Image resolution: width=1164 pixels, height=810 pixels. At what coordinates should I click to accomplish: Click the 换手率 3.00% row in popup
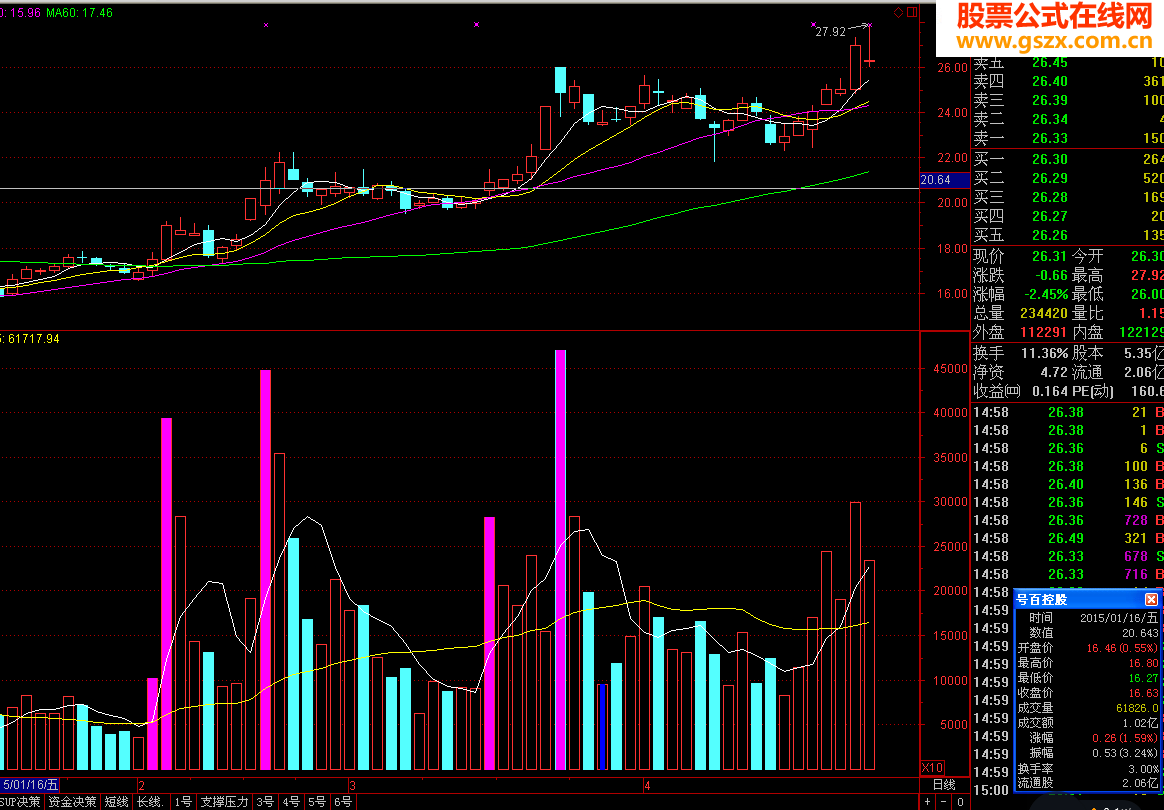click(1088, 769)
